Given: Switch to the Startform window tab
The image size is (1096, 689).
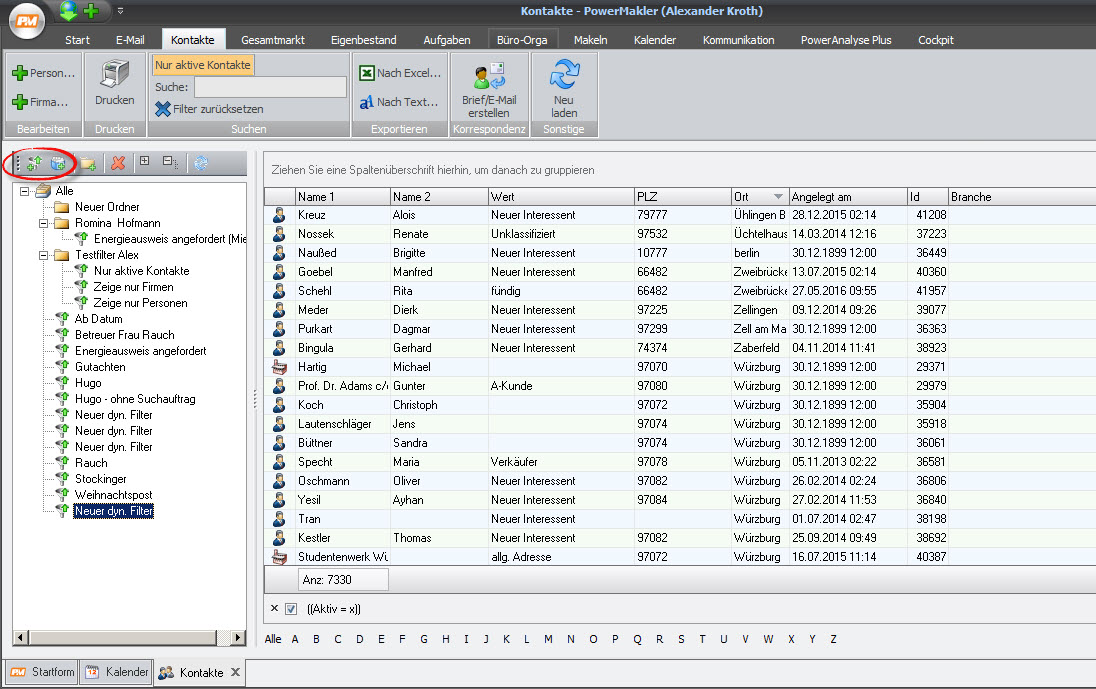Looking at the screenshot, I should click(43, 672).
